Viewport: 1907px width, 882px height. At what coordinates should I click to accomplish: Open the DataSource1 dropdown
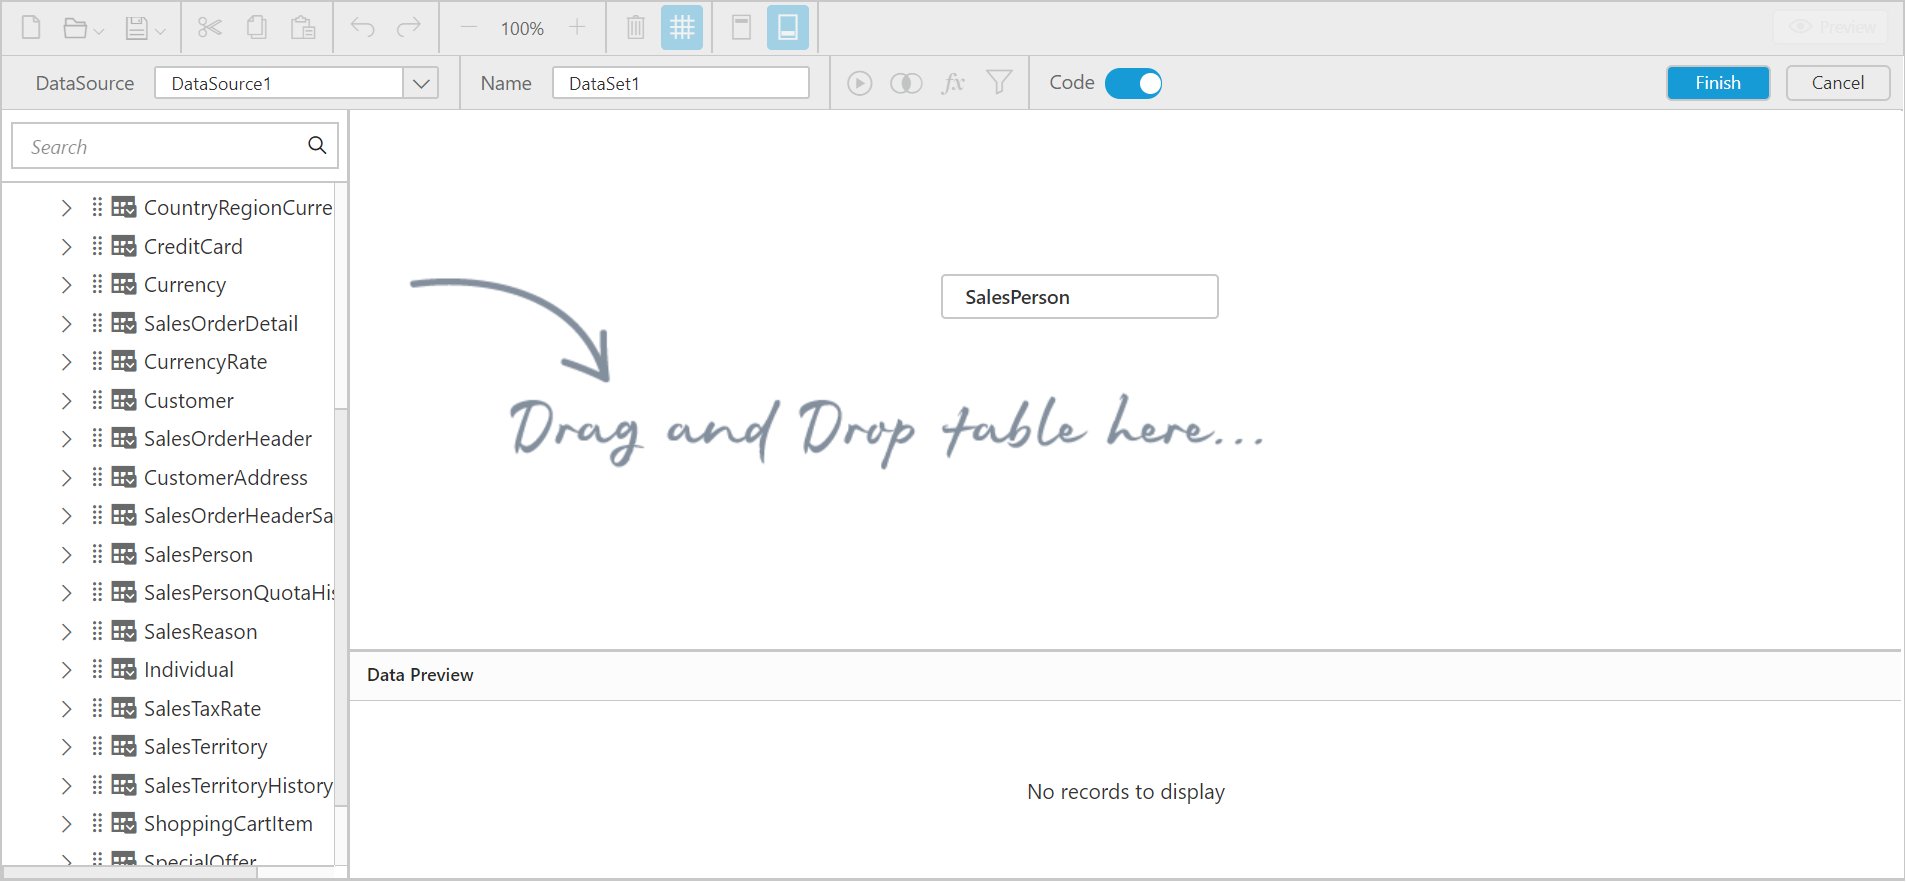click(x=421, y=83)
